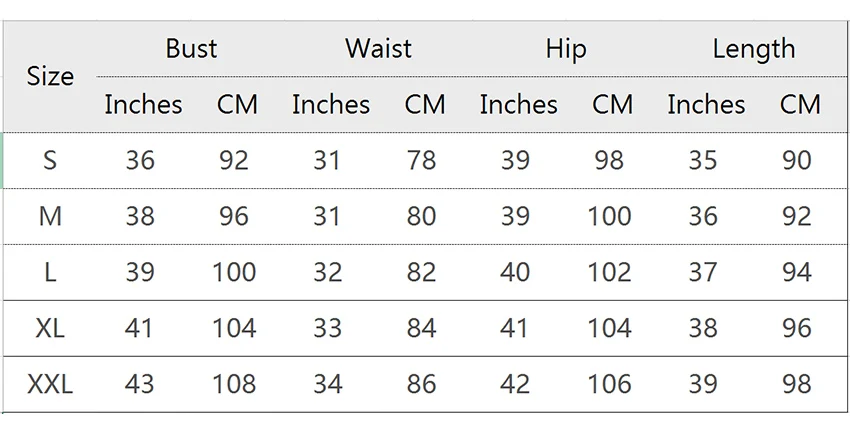Select bust inches value 43 for XXL
The image size is (850, 427).
pos(140,385)
